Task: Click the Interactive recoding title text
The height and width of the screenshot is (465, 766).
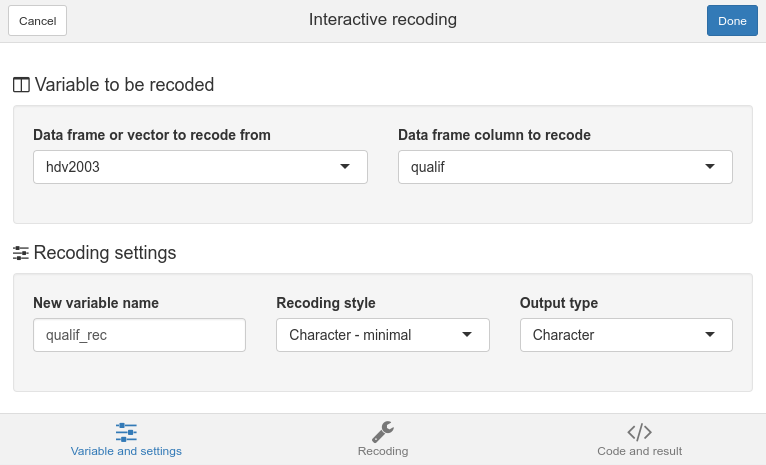Action: tap(383, 19)
